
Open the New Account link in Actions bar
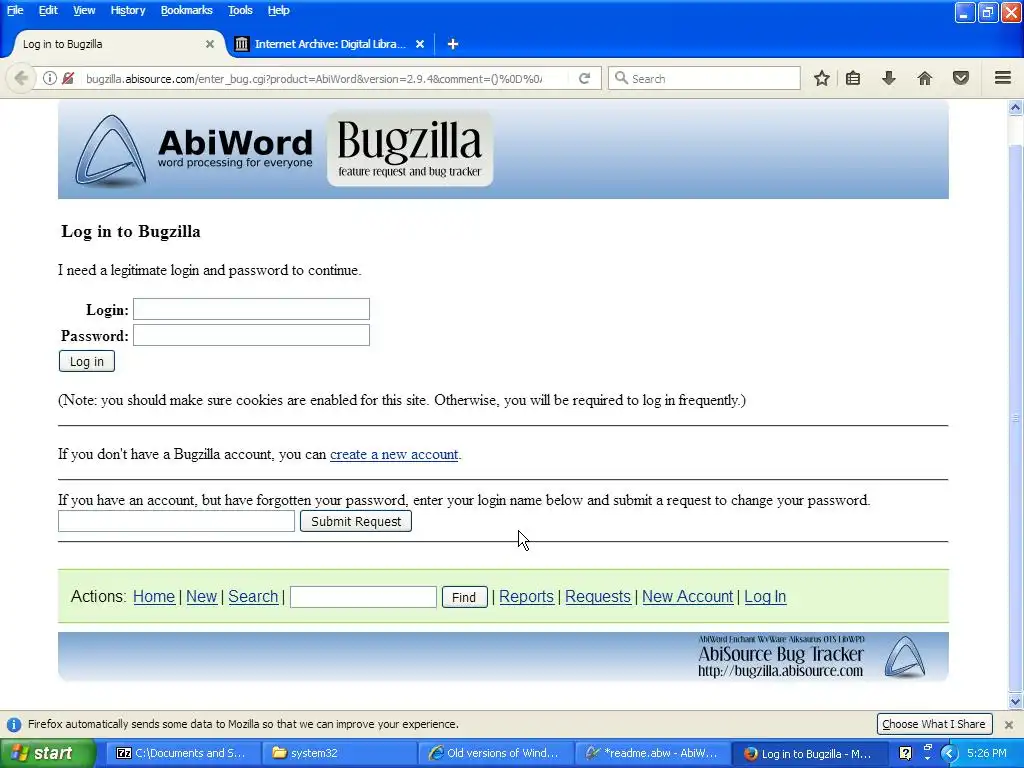tap(688, 596)
